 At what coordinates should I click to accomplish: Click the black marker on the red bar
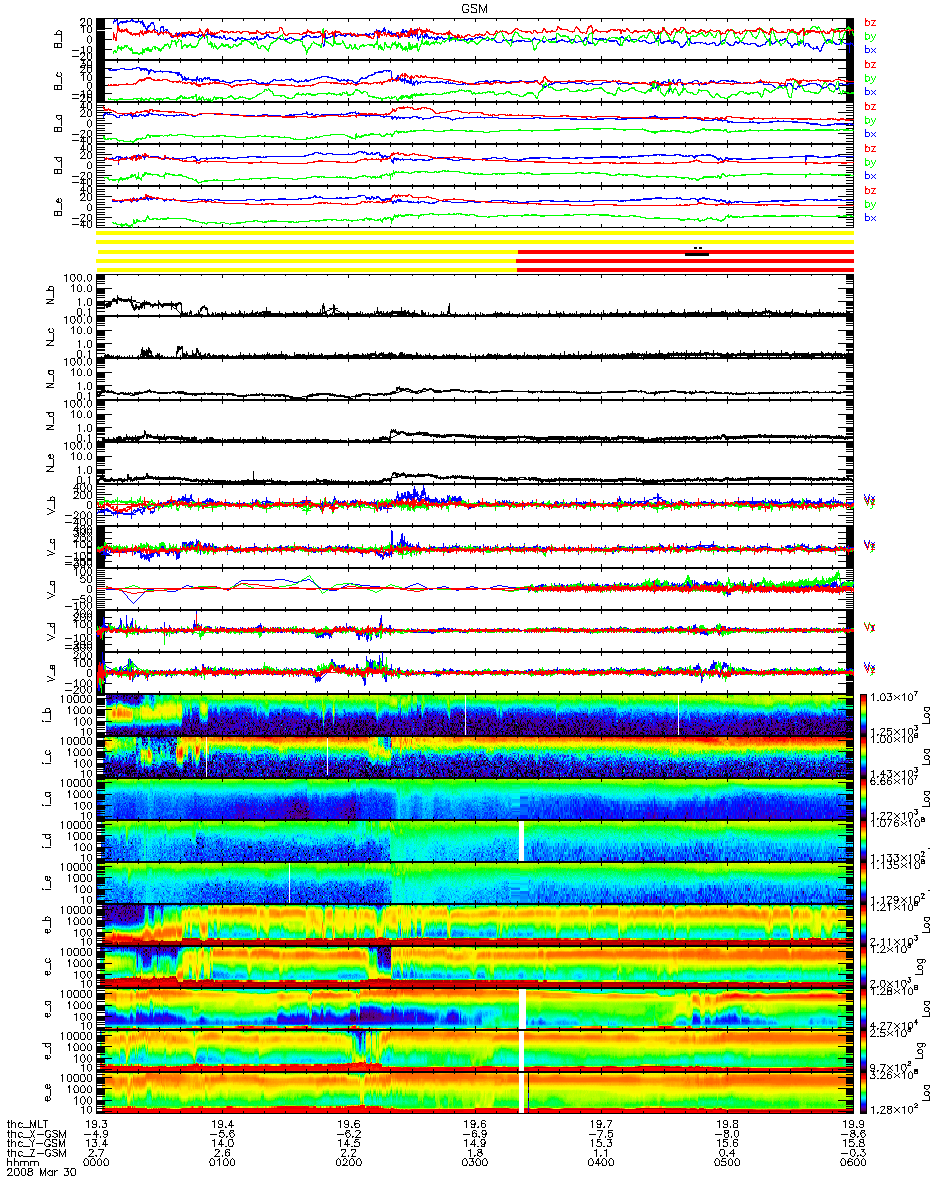[698, 254]
